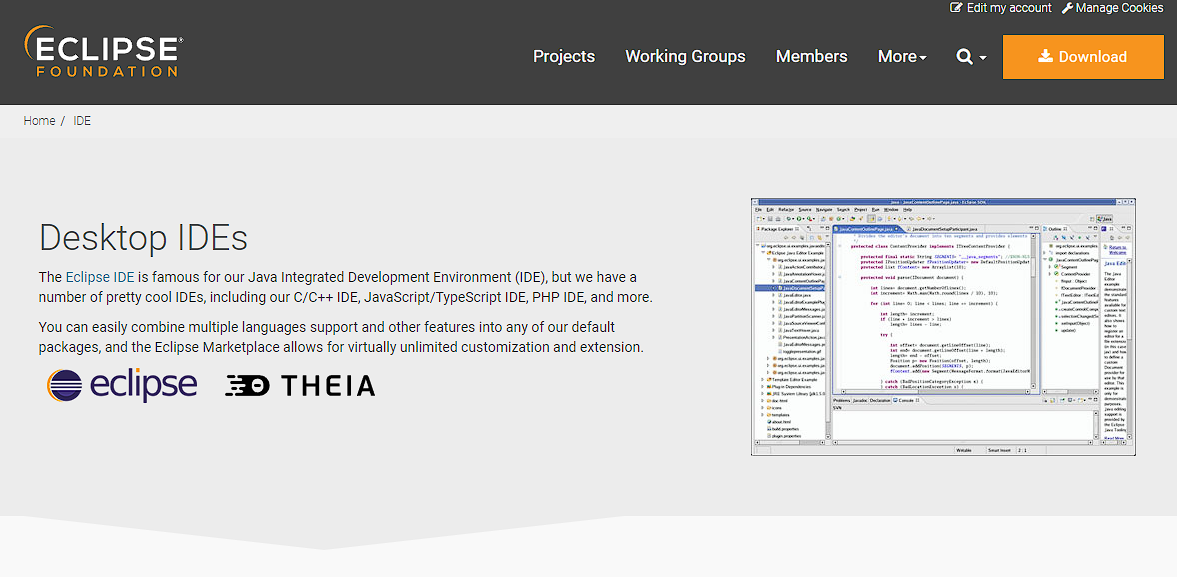Open the Members page
Screen dimensions: 1177x577
811,57
